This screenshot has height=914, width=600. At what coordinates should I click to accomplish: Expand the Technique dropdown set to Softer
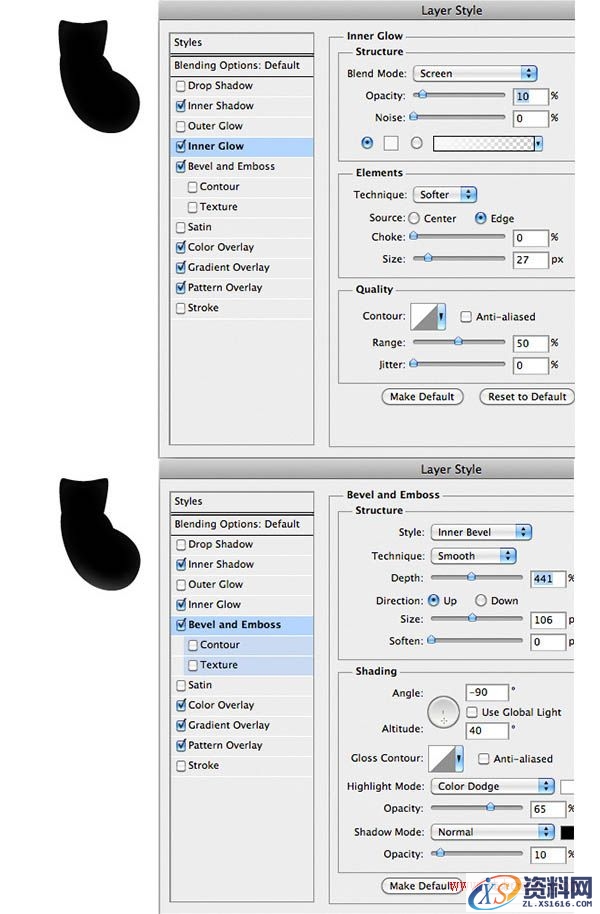445,195
